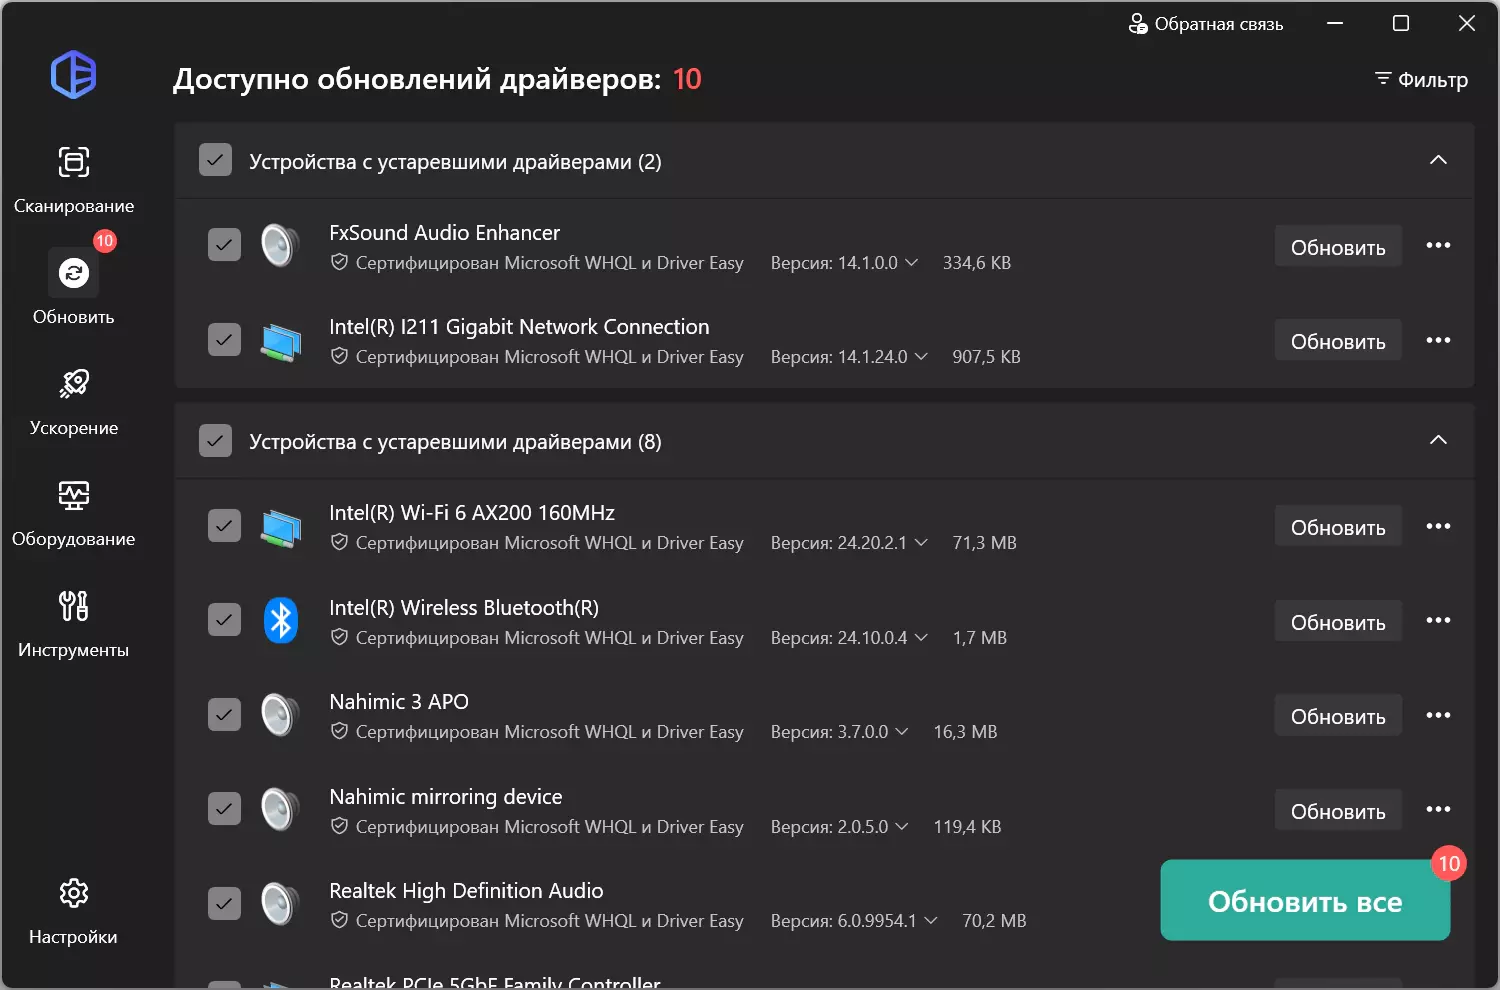Viewport: 1500px width, 990px height.
Task: Click the Nahimic 3 APO speaker icon
Action: (280, 715)
